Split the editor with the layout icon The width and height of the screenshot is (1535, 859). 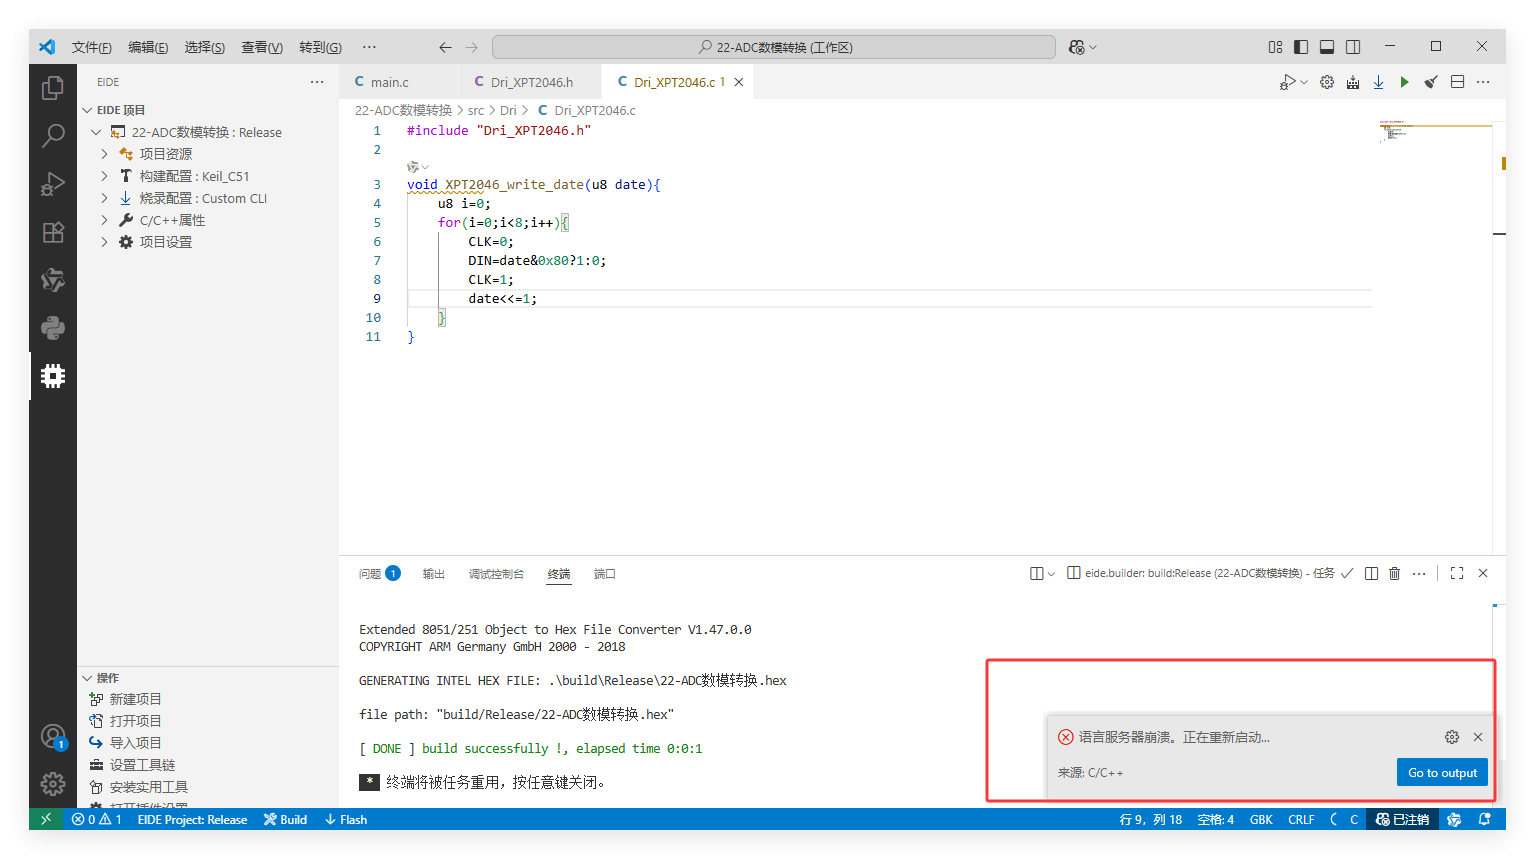(1458, 82)
